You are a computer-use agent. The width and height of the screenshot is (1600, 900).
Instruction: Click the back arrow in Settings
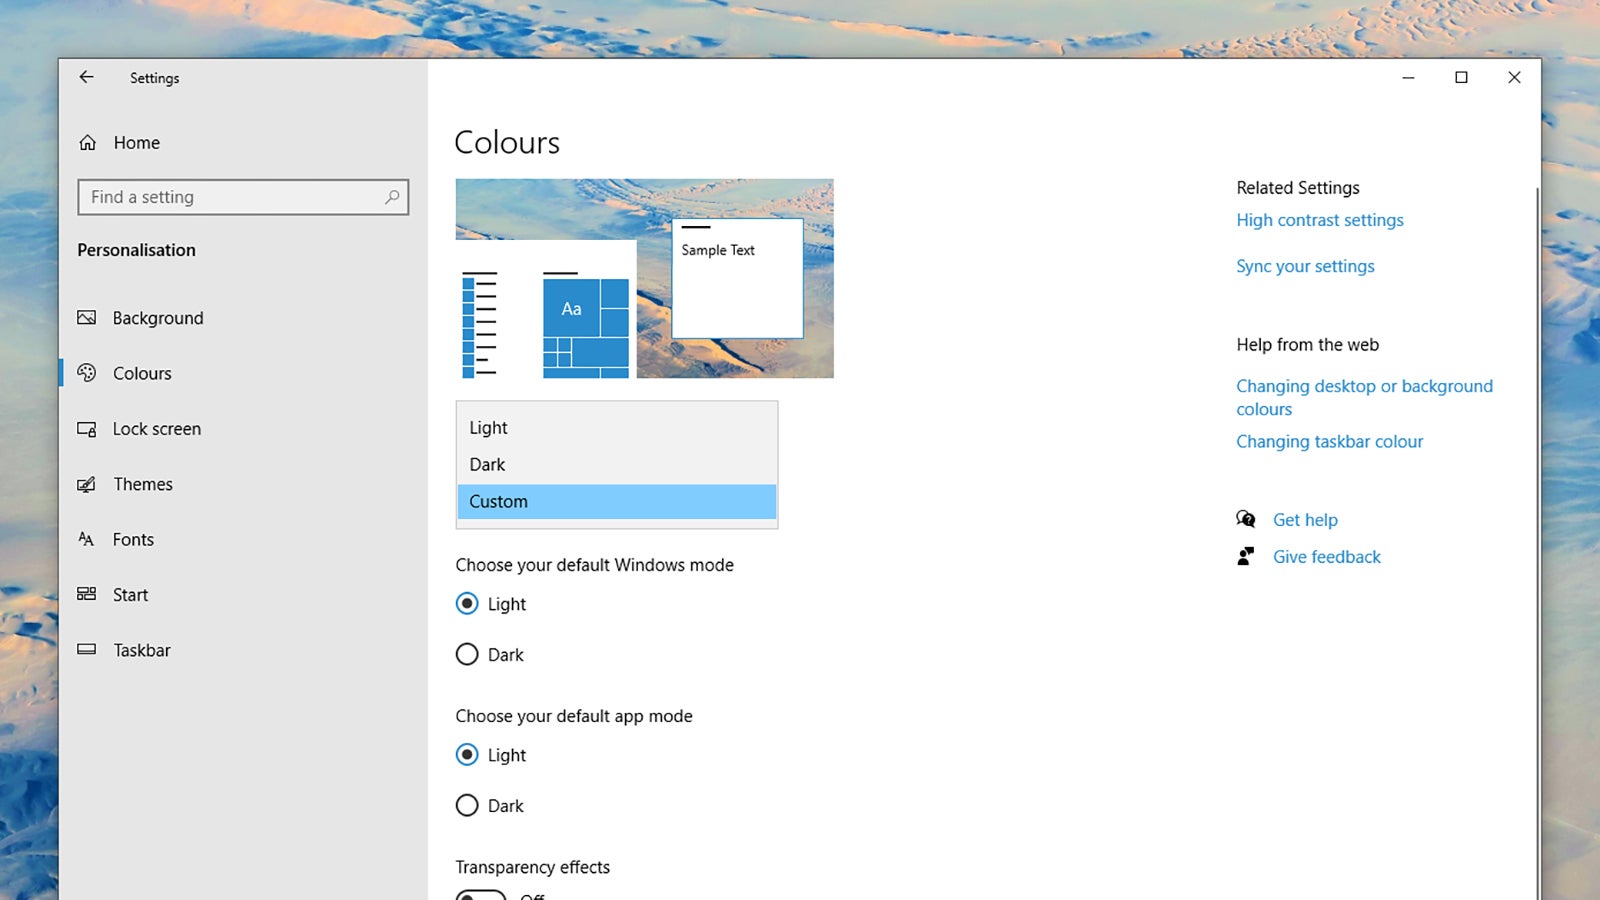pyautogui.click(x=86, y=77)
